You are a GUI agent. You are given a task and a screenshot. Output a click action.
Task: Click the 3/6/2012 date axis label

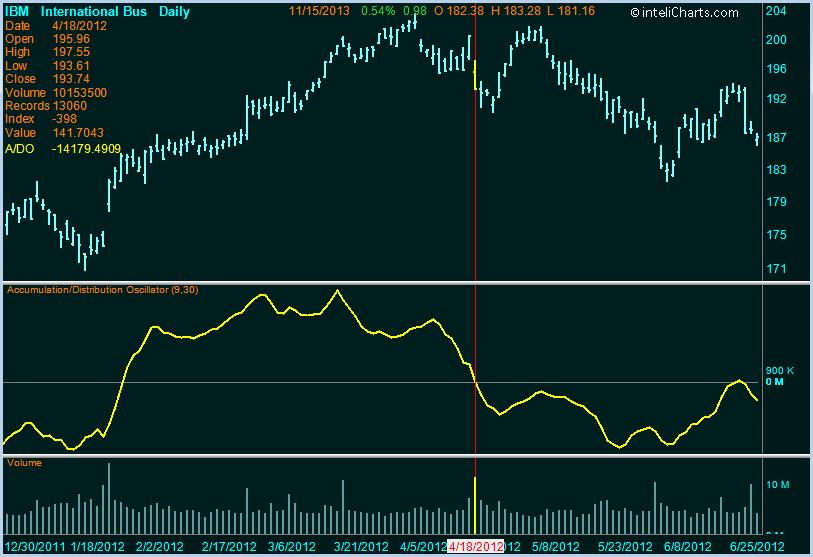point(291,547)
